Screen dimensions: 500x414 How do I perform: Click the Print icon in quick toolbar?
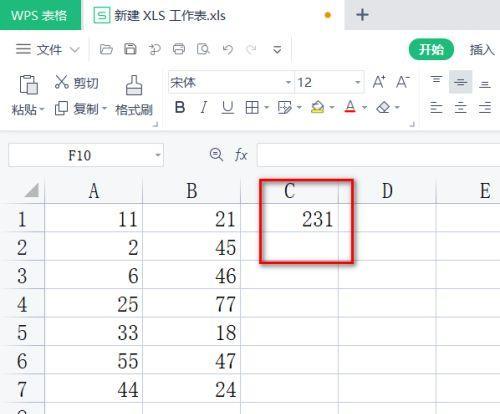[179, 49]
